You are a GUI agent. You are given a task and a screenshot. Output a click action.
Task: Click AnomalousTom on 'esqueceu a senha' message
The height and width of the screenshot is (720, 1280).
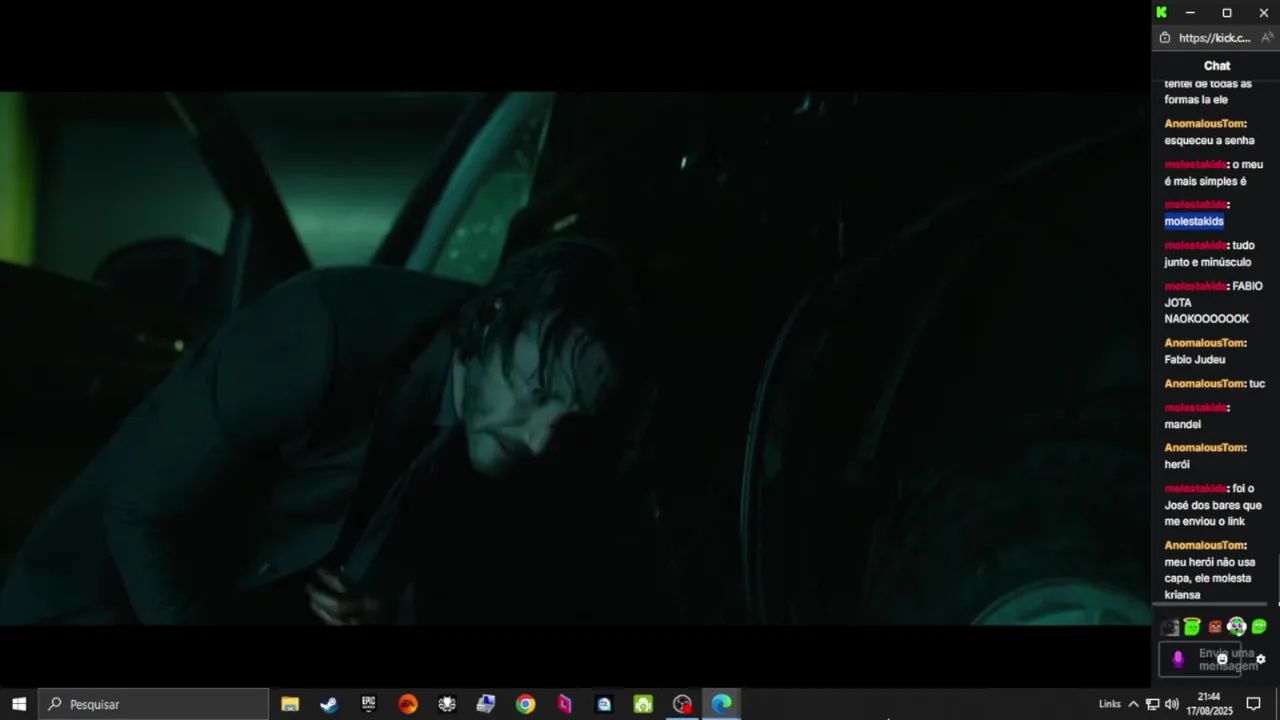(1204, 124)
